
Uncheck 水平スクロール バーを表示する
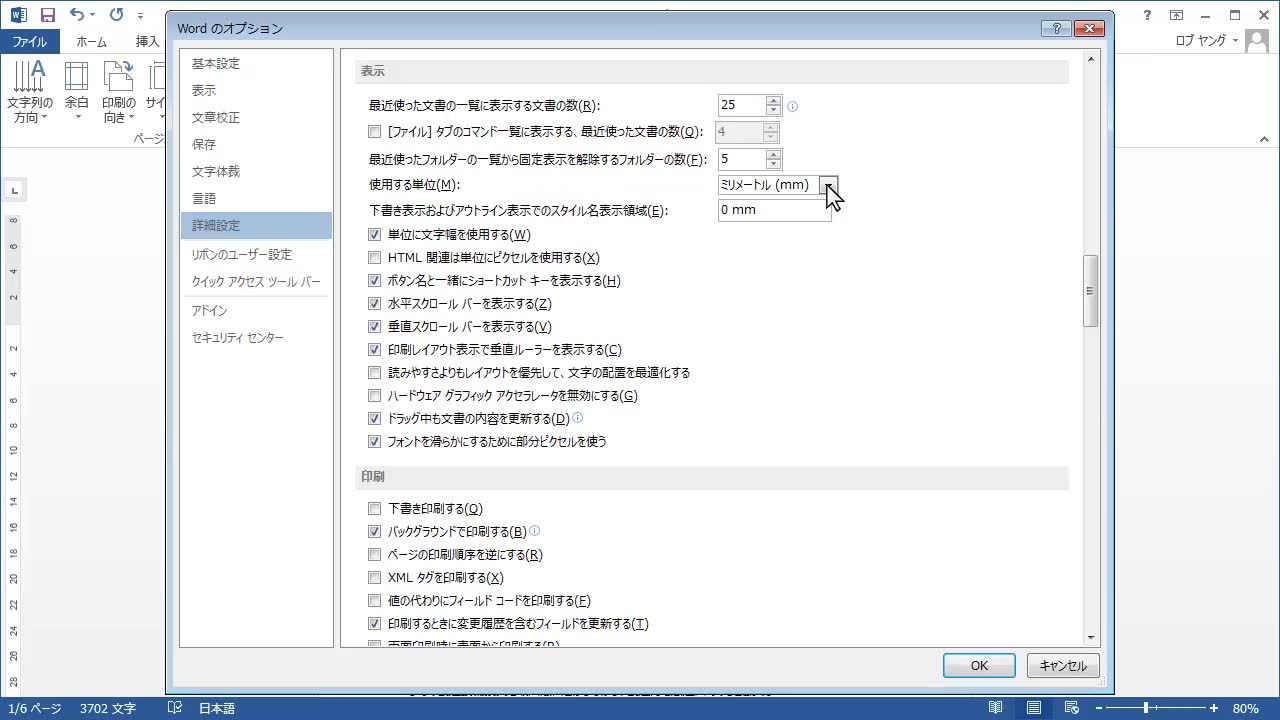[x=375, y=304]
